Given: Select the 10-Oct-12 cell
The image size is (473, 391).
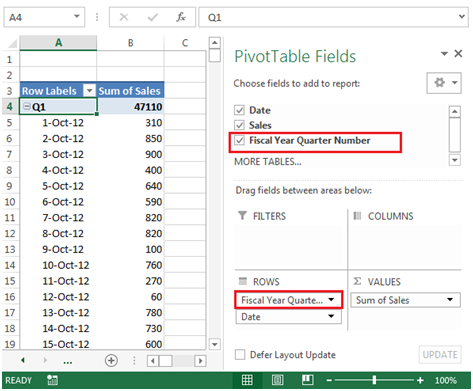Looking at the screenshot, I should pos(58,265).
